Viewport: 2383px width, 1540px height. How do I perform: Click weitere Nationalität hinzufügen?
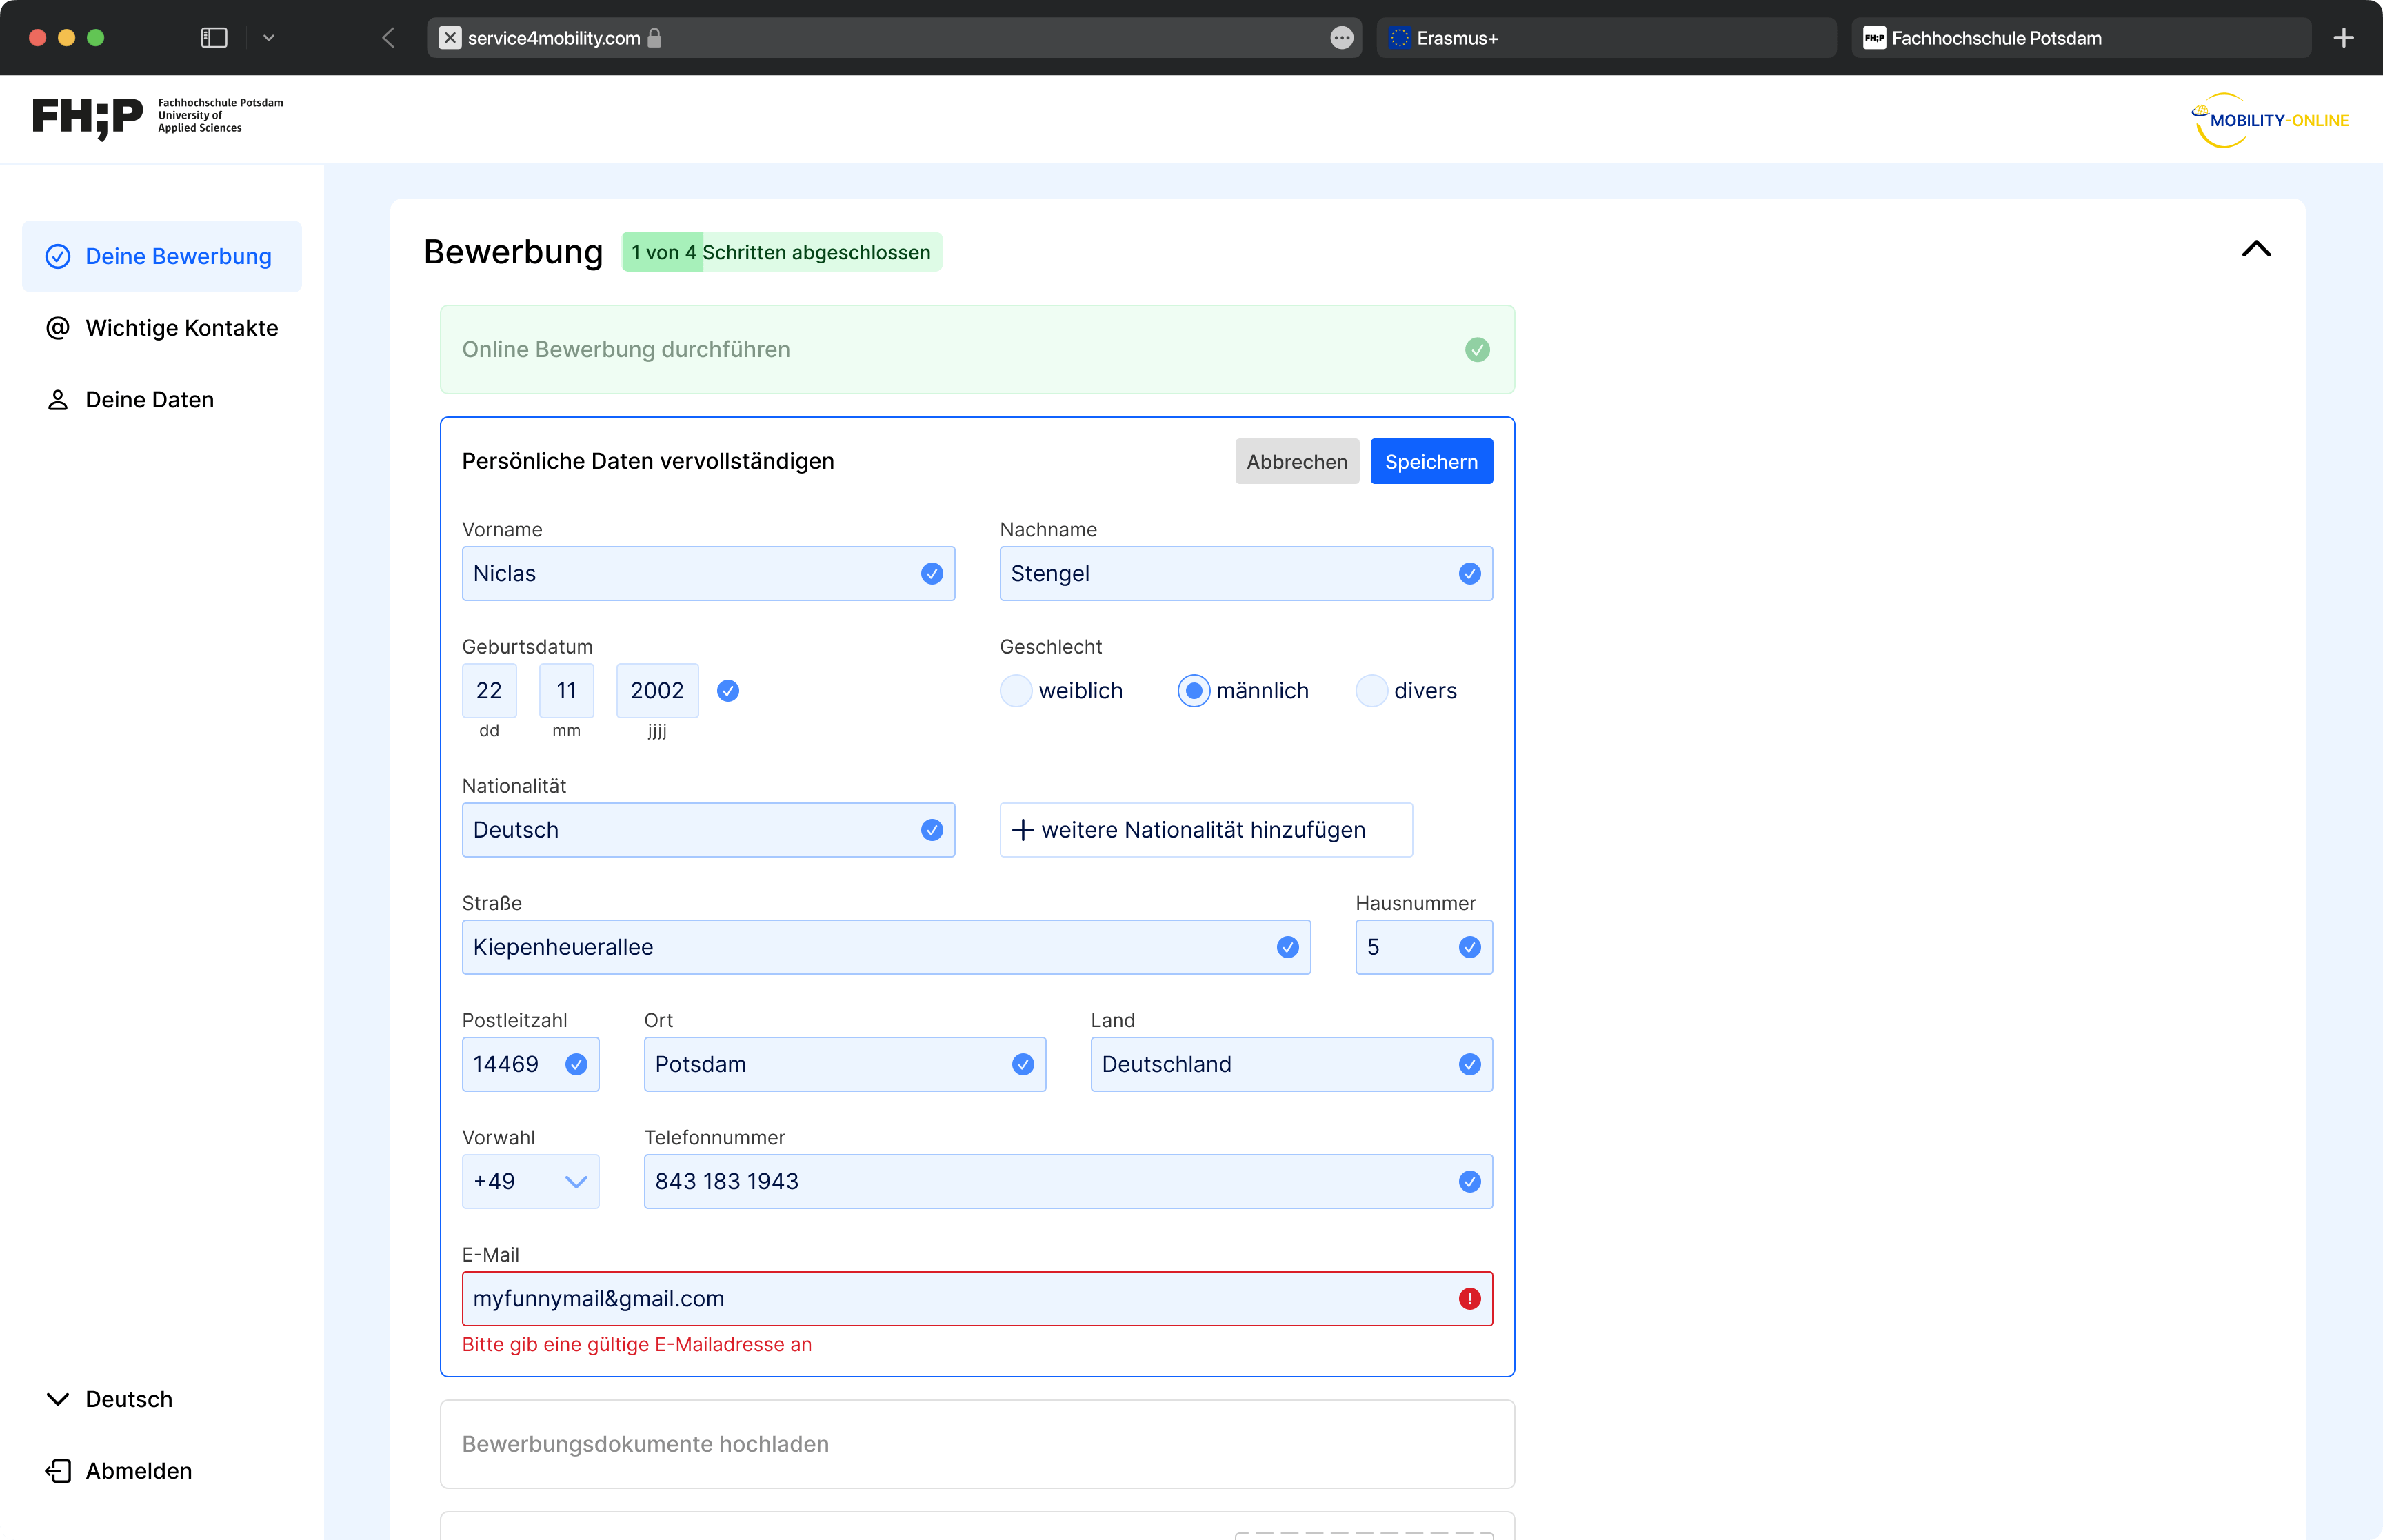1205,830
